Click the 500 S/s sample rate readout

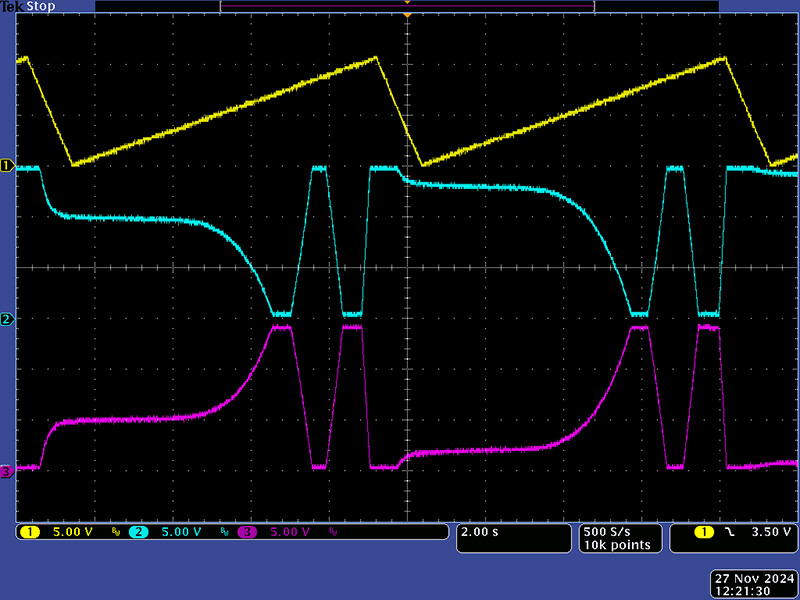[608, 531]
